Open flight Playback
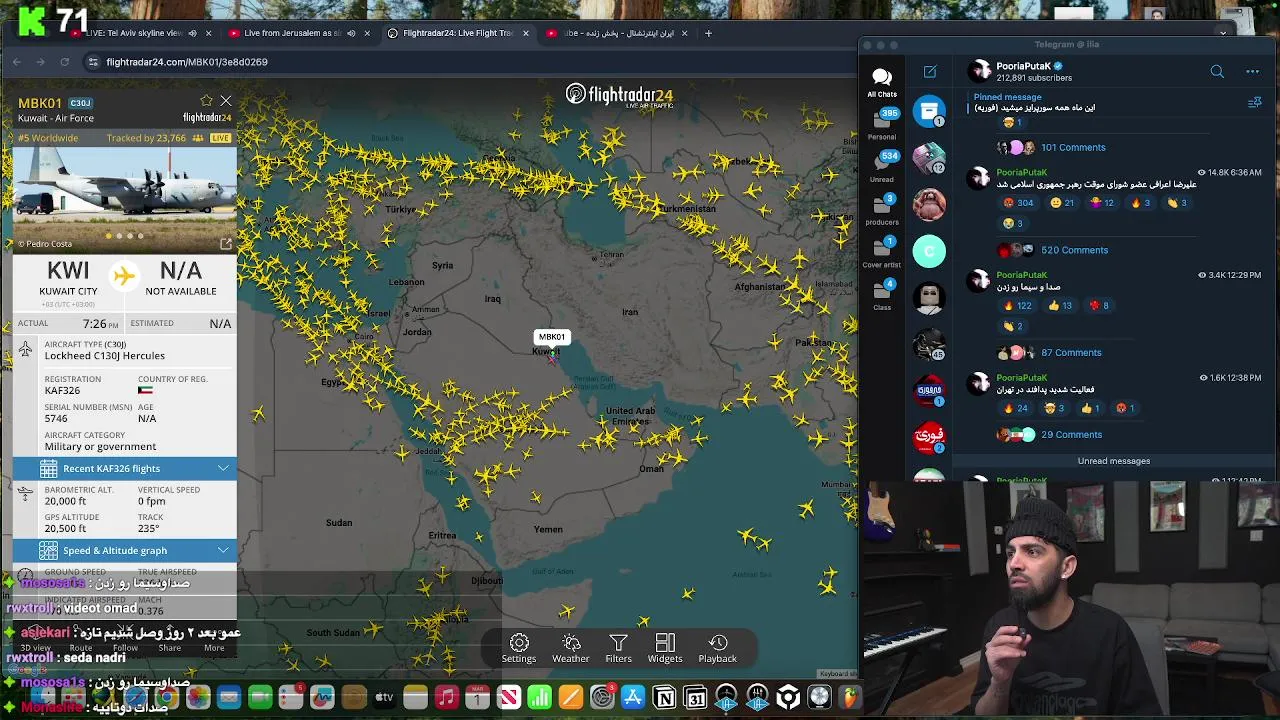 [x=717, y=648]
